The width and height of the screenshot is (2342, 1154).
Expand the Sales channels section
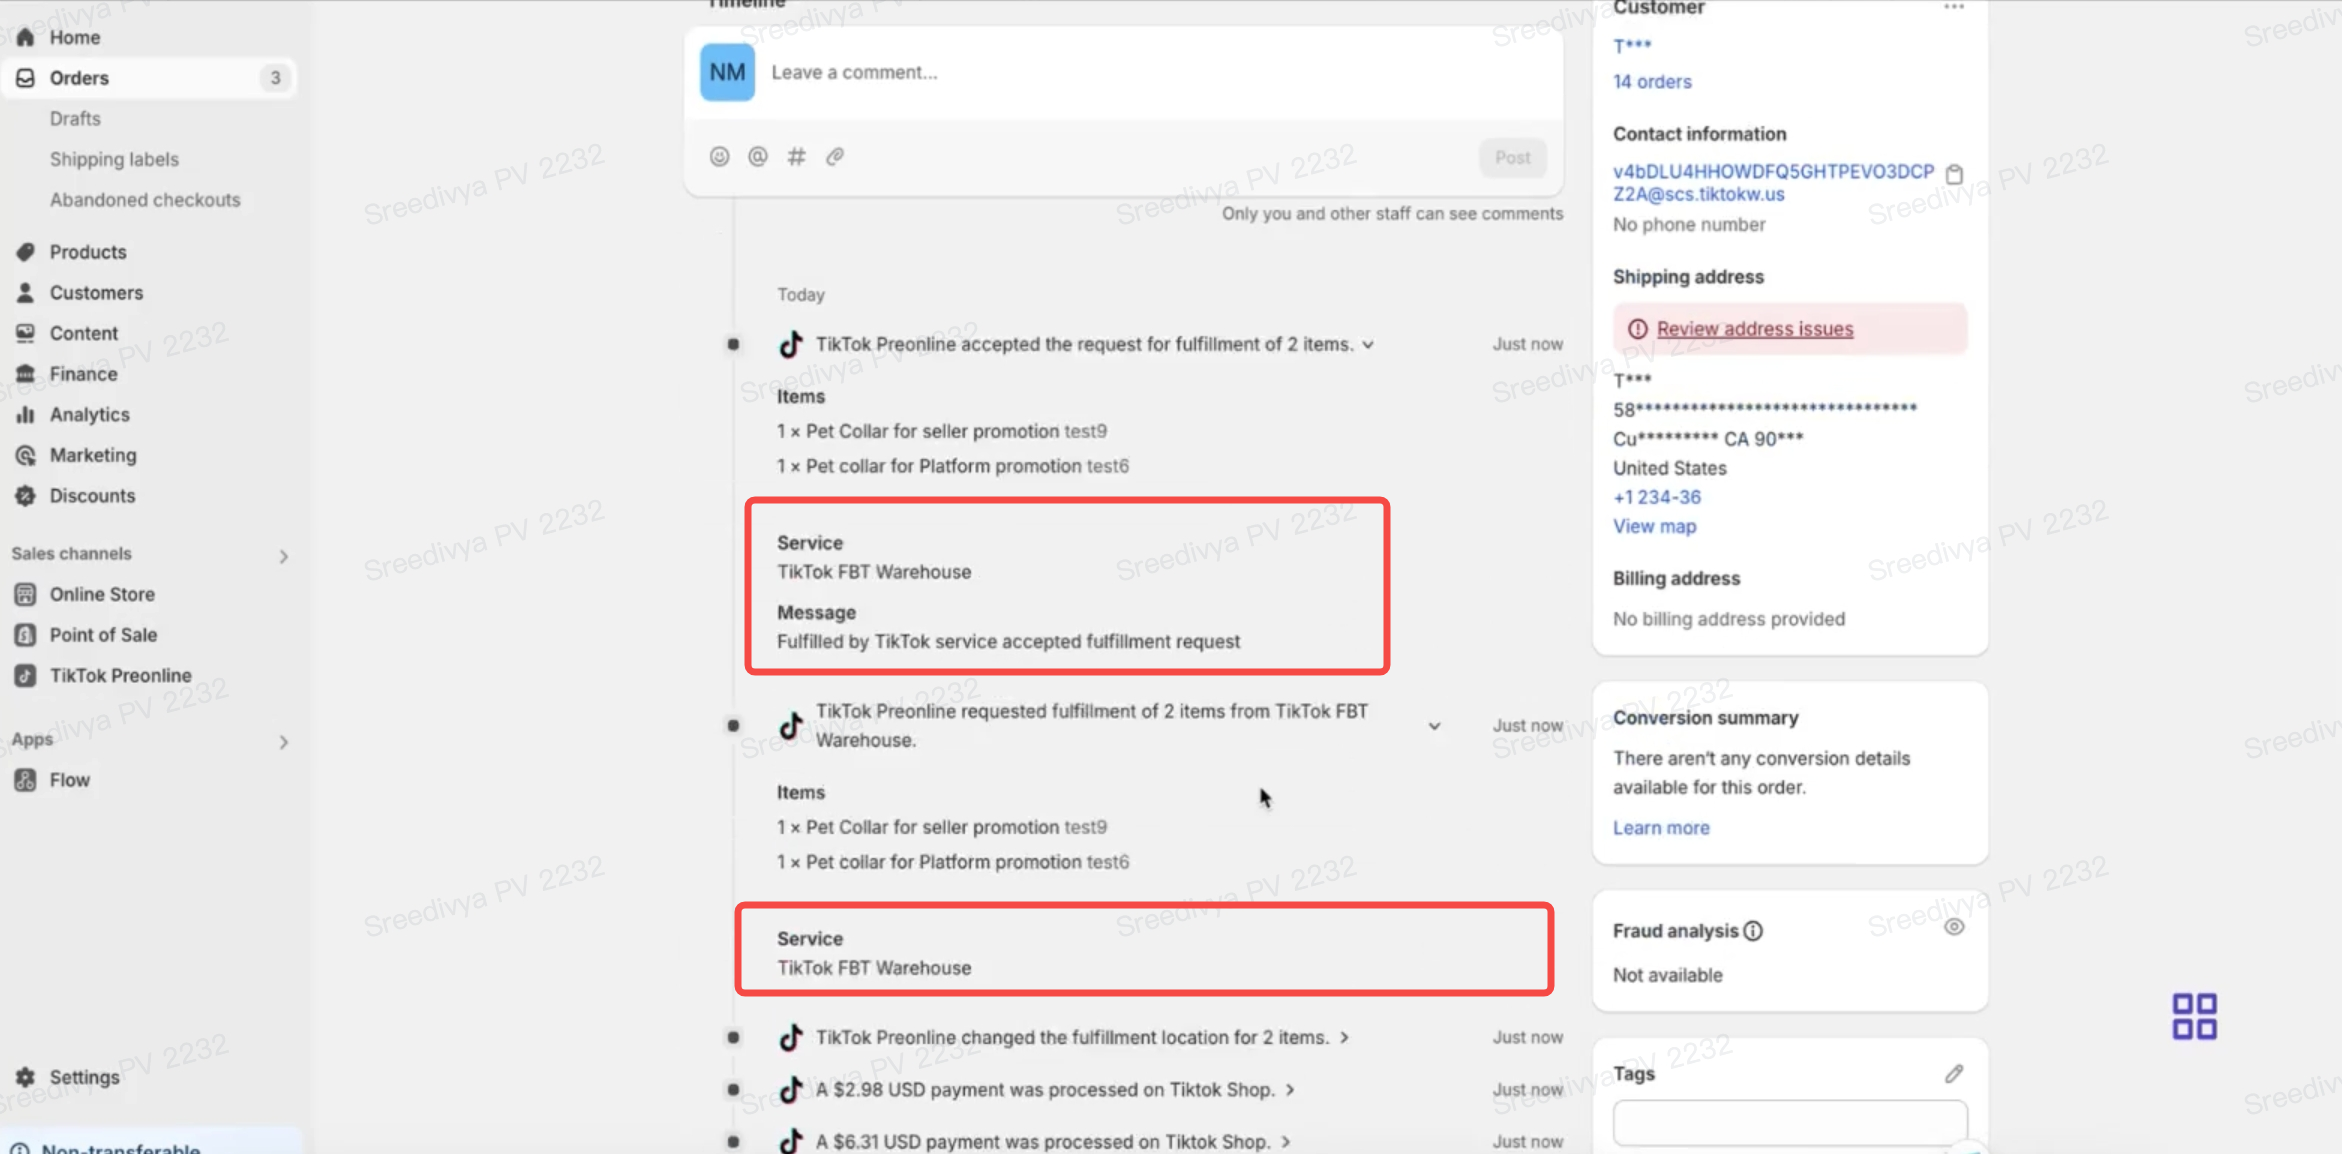point(283,556)
